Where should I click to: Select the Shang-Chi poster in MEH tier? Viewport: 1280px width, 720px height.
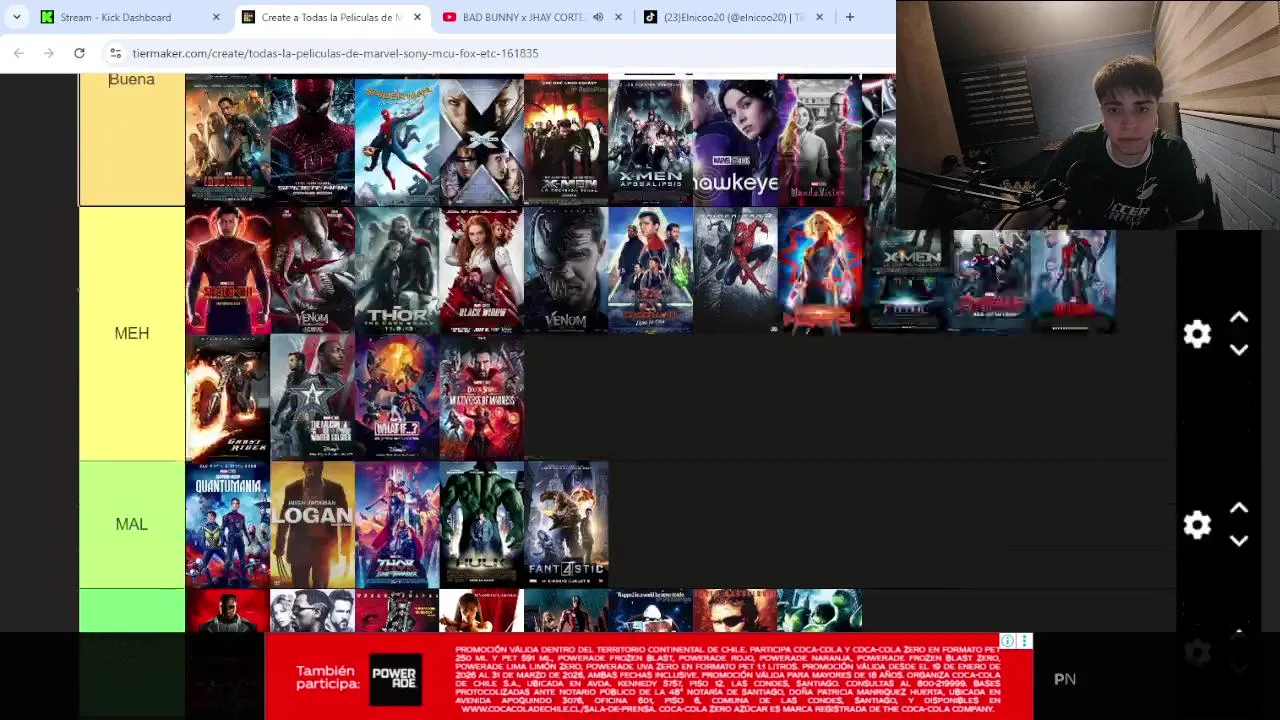point(227,270)
